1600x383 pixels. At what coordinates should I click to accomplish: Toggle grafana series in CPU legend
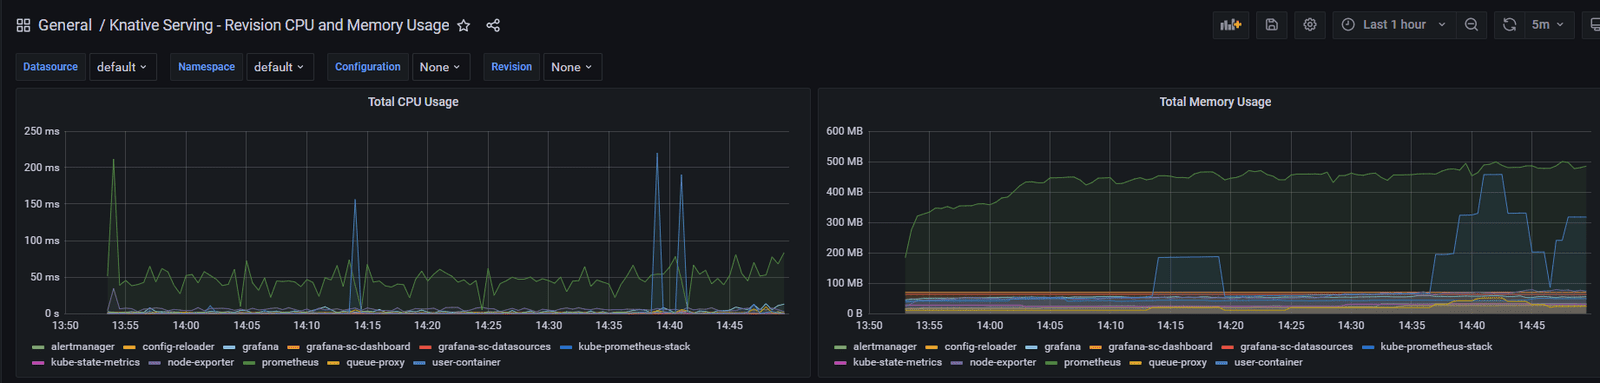pyautogui.click(x=260, y=347)
